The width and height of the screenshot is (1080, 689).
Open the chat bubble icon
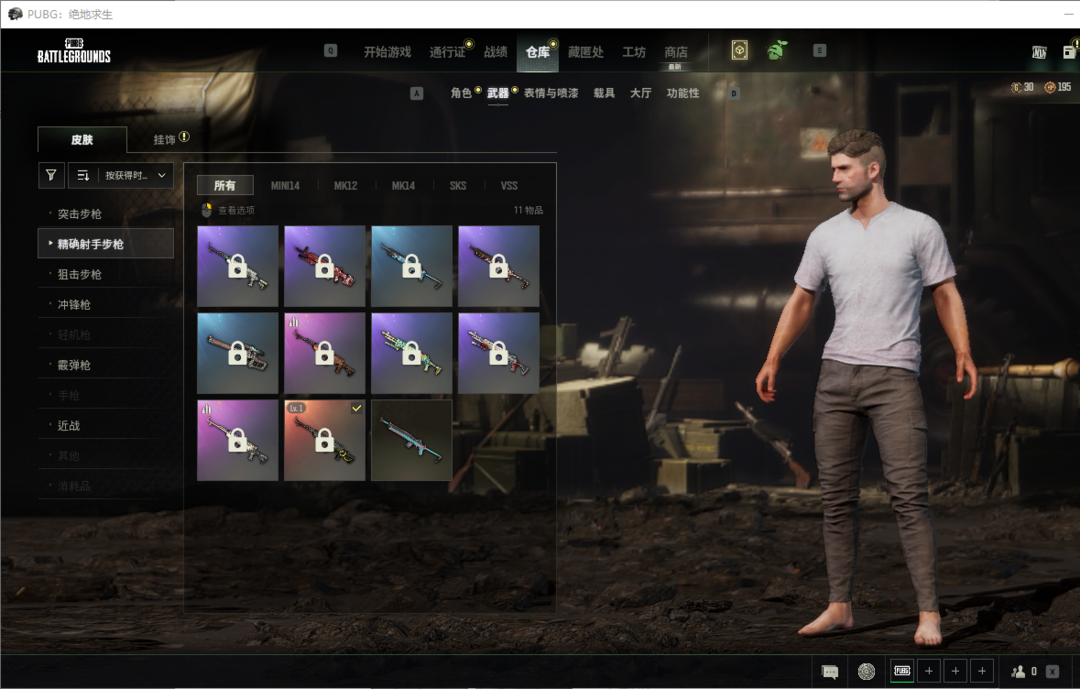click(x=830, y=671)
